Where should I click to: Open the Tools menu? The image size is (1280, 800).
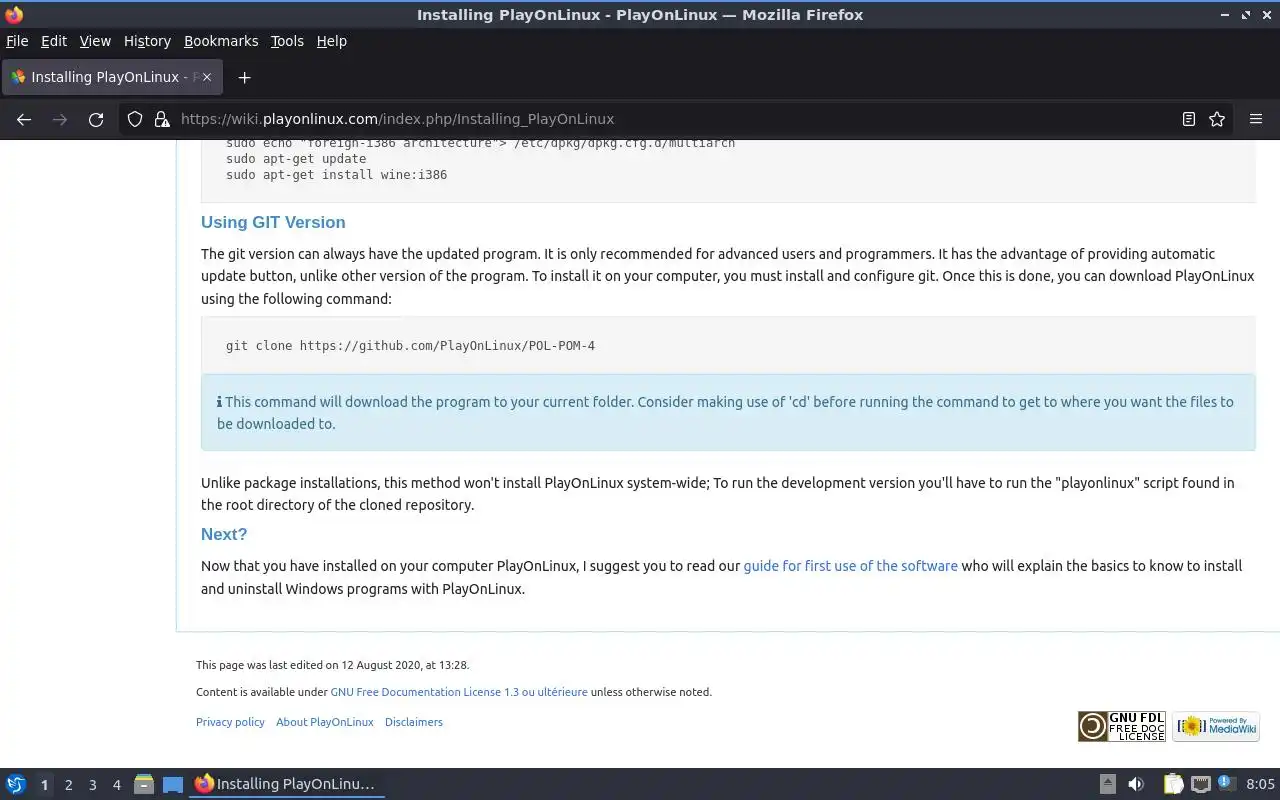pyautogui.click(x=287, y=41)
